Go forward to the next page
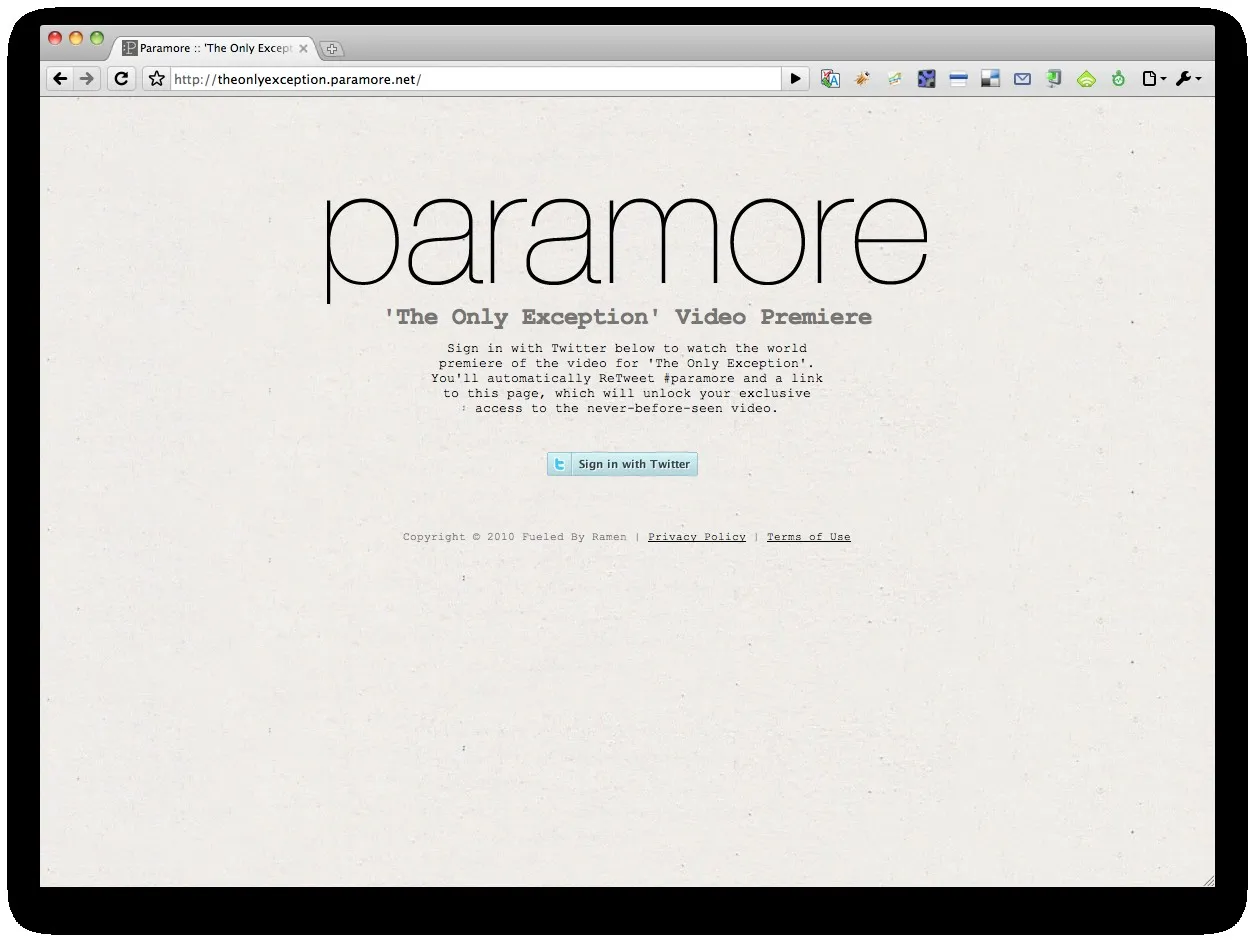The height and width of the screenshot is (942, 1255). [87, 78]
